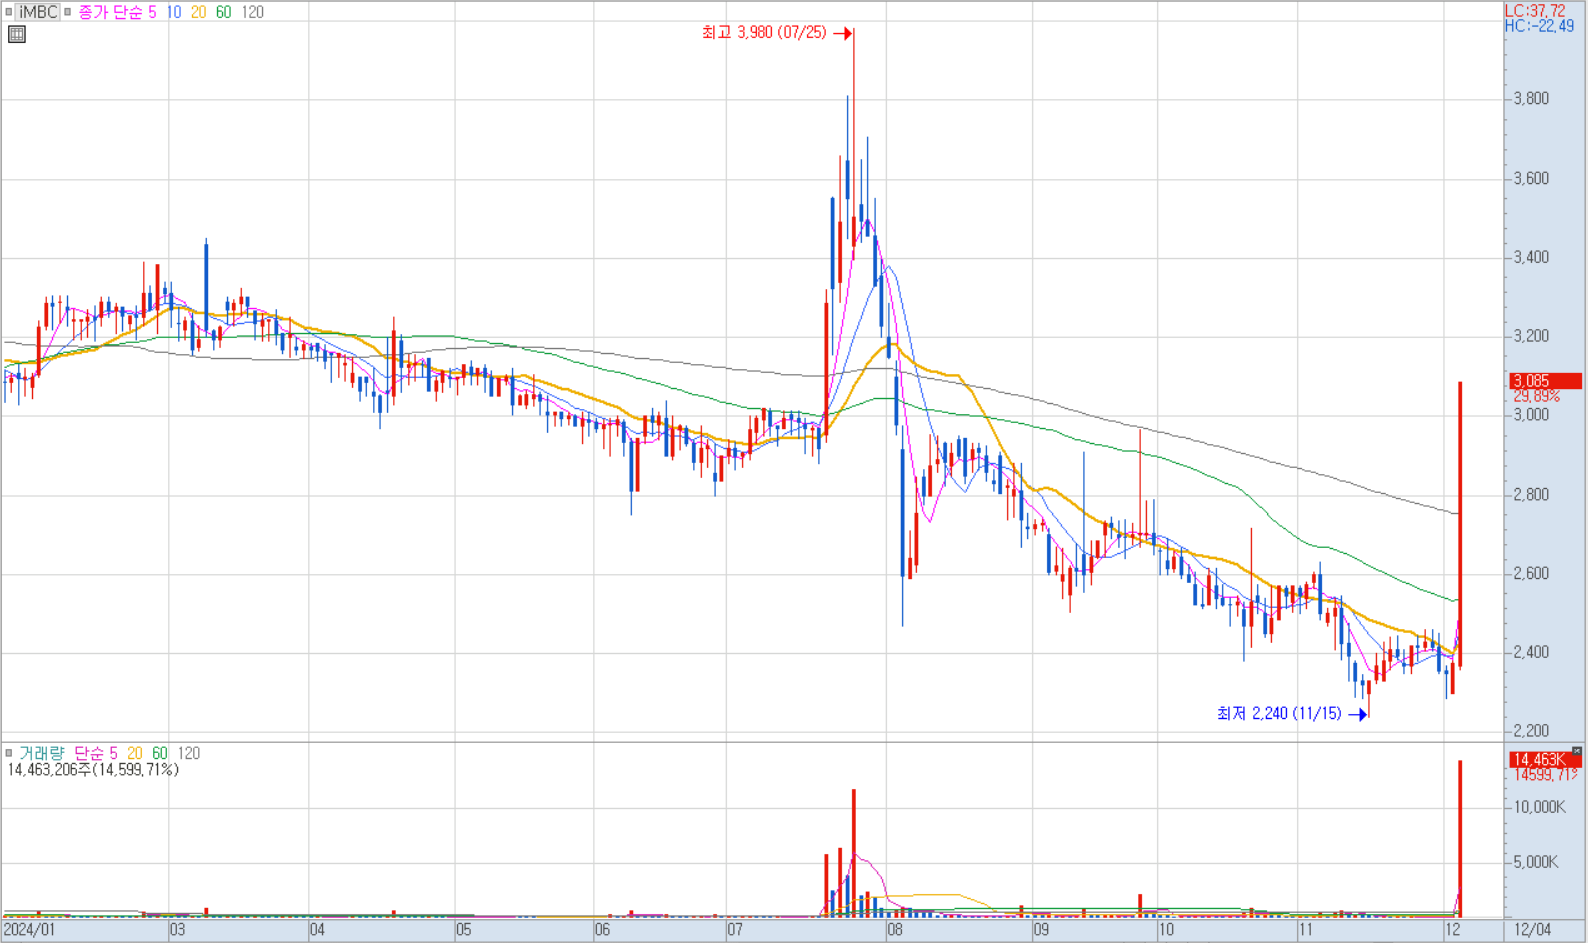Viewport: 1588px width, 943px height.
Task: Click the 거래량 volume indicator label
Action: tap(42, 753)
